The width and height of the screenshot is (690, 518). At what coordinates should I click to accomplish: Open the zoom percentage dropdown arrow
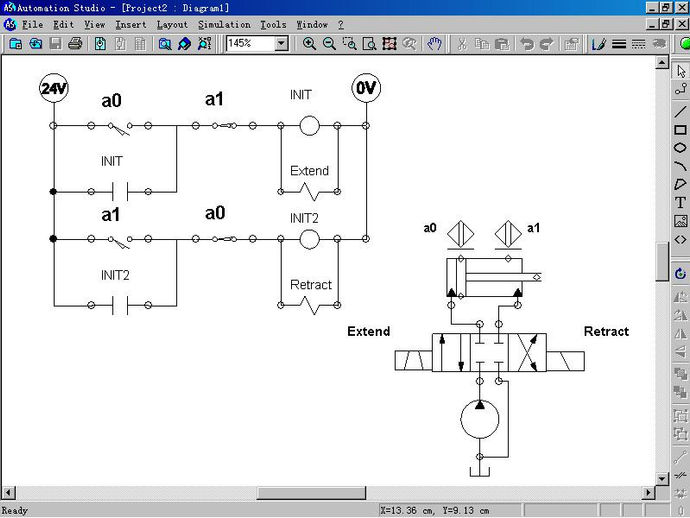tap(281, 44)
